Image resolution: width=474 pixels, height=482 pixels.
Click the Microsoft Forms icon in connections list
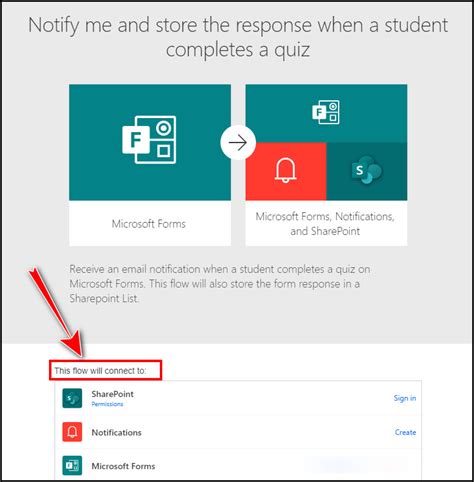pos(72,465)
